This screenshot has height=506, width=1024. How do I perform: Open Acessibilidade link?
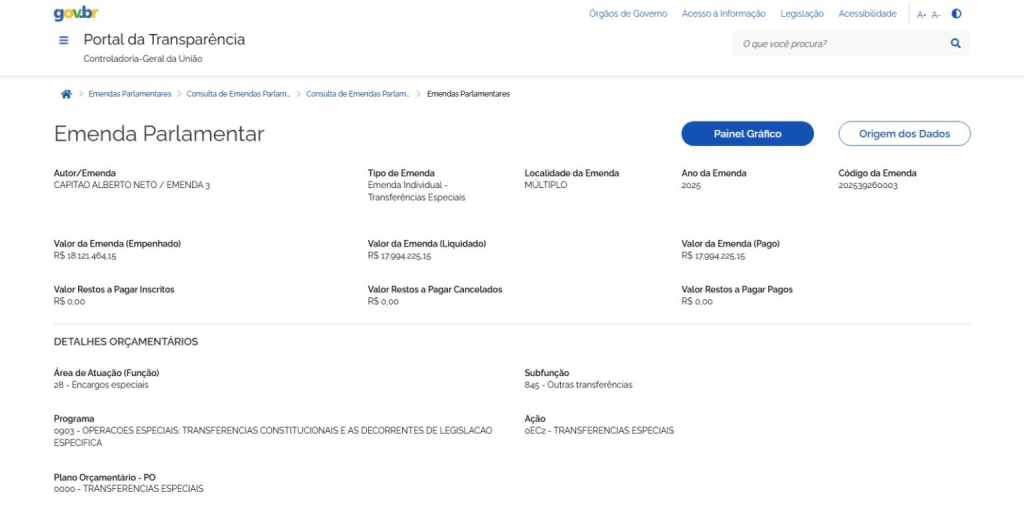point(867,14)
